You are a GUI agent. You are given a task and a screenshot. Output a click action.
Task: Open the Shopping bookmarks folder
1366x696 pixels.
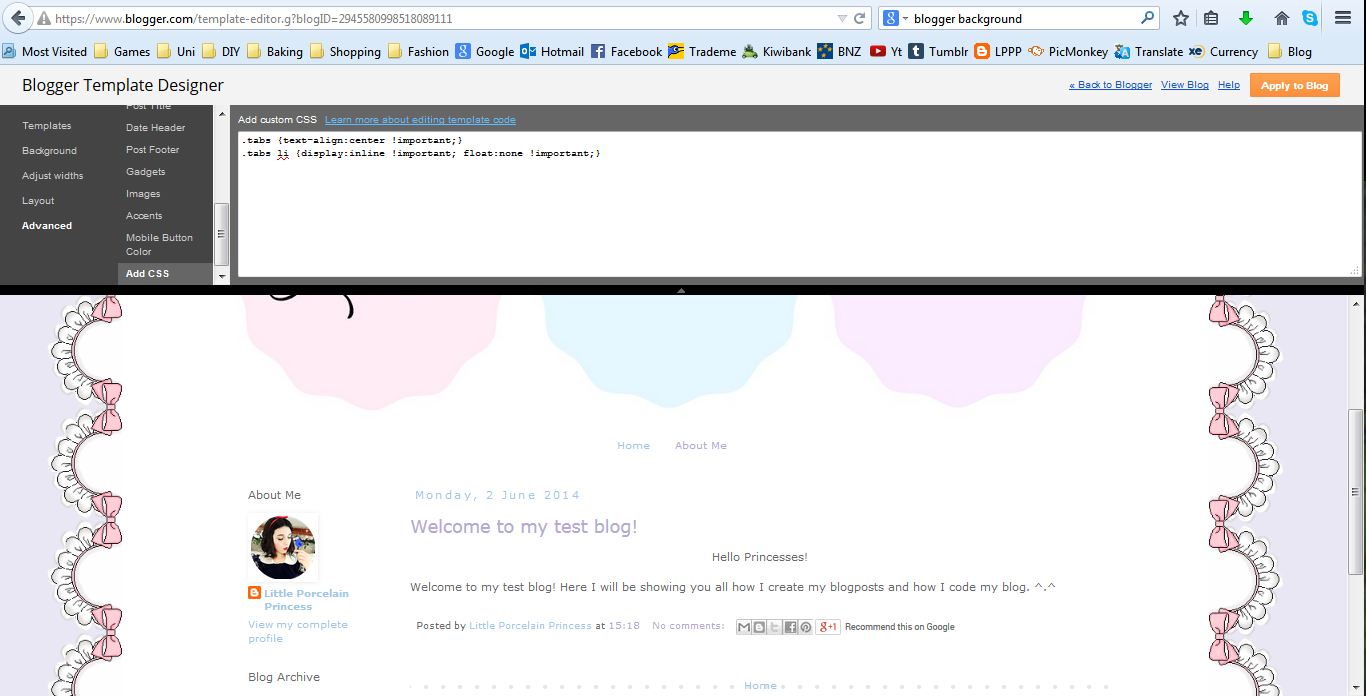tap(345, 52)
